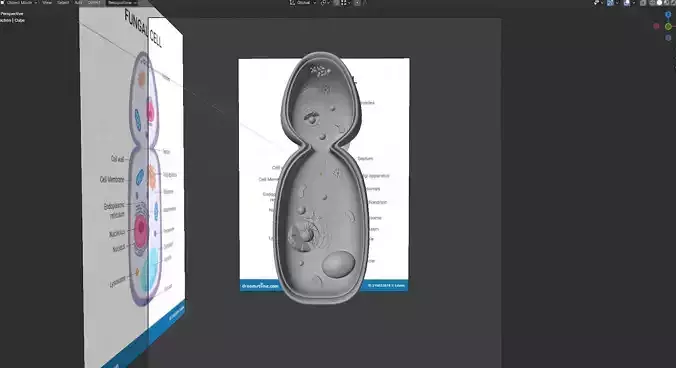Toggle viewport gizmos
Screen dimensions: 676x368
click(610, 3)
